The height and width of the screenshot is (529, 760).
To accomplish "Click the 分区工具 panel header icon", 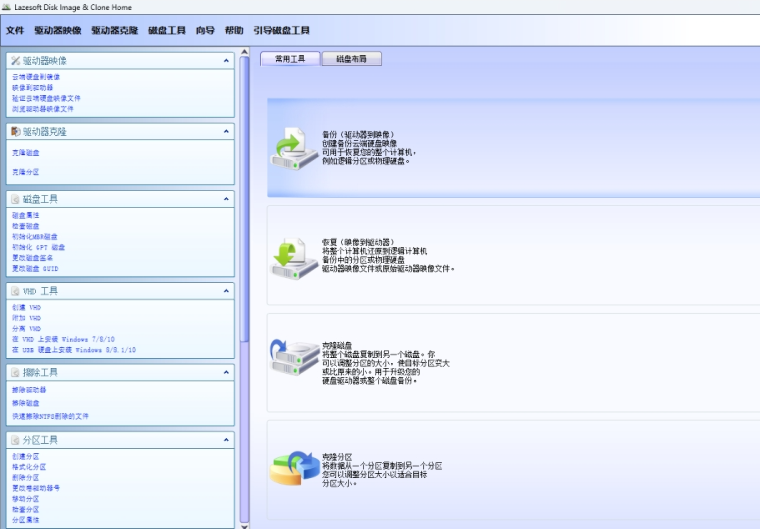I will 16,440.
